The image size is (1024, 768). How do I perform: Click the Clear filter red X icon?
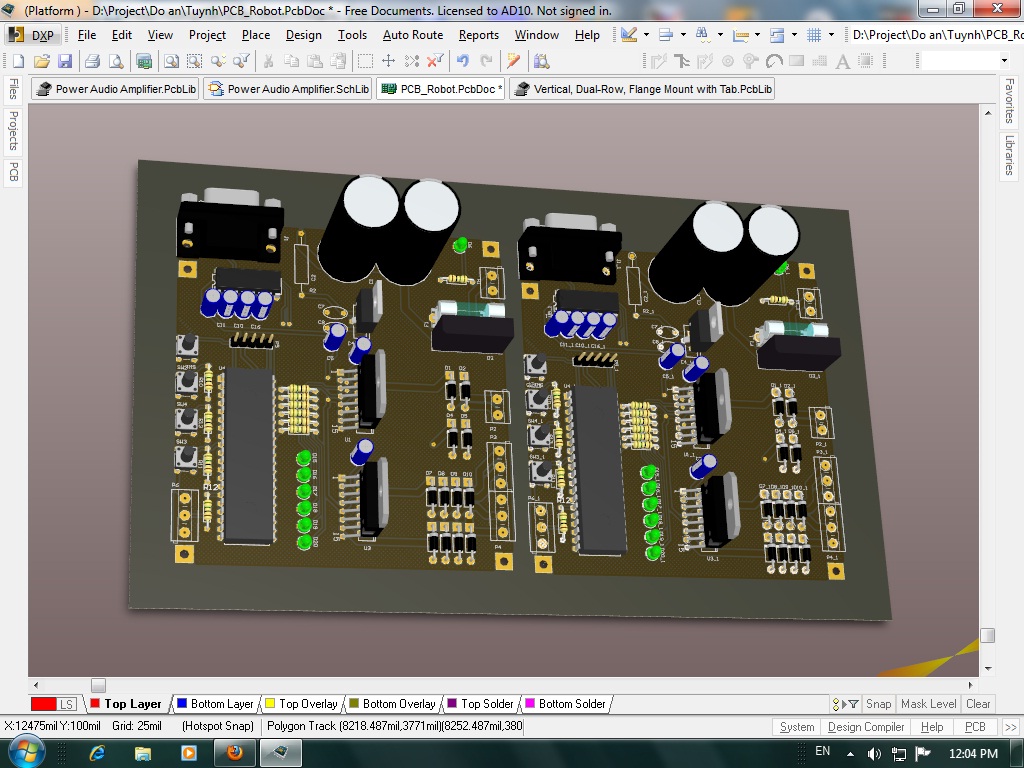coord(435,62)
